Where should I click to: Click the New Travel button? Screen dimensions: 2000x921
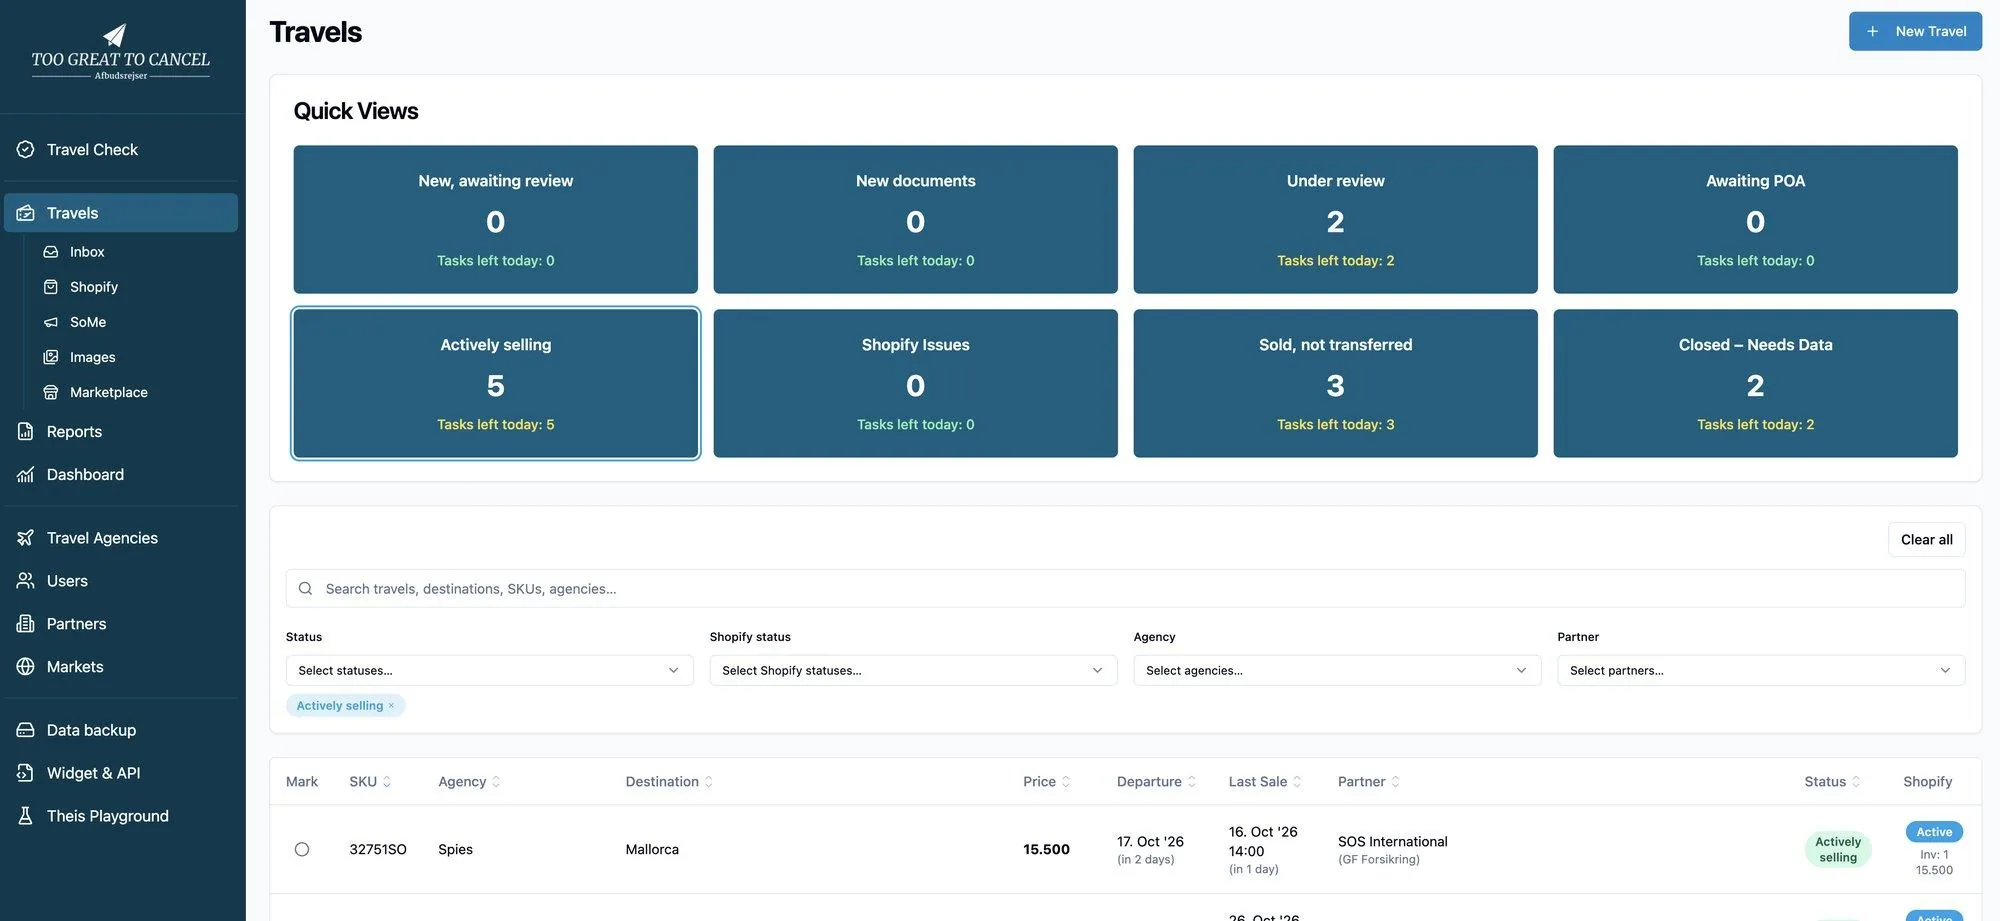(x=1915, y=31)
